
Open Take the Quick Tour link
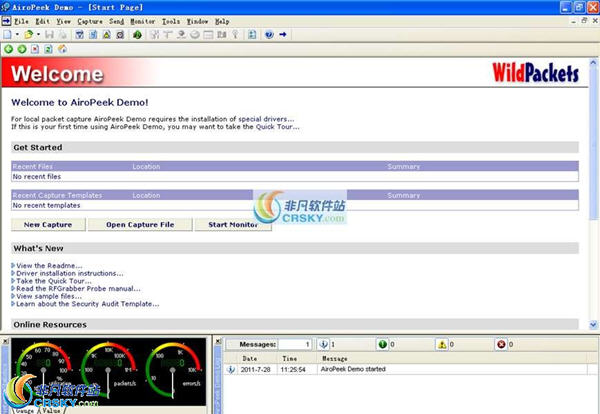54,281
